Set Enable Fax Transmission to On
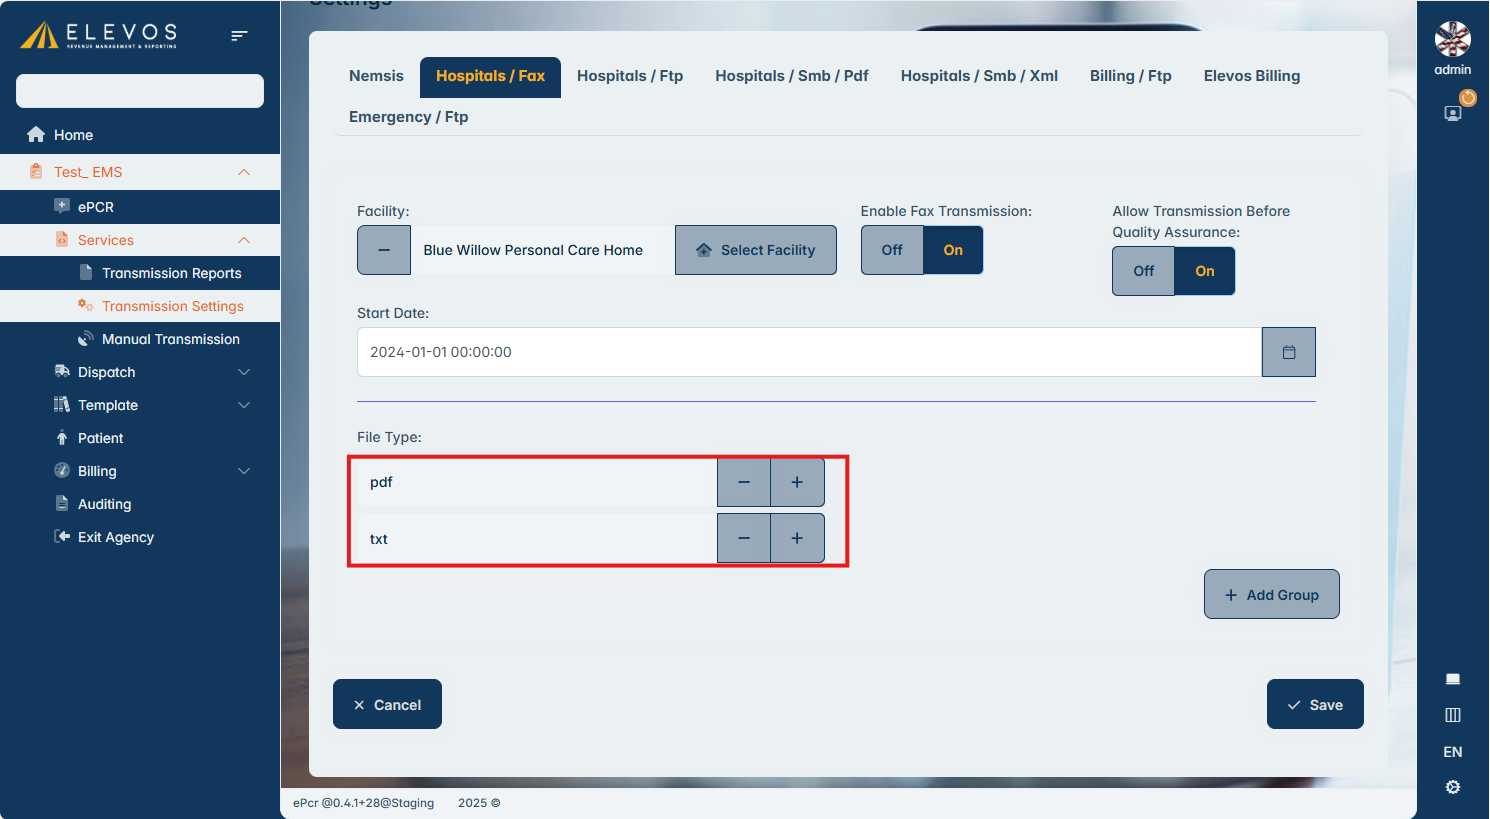 (x=953, y=250)
